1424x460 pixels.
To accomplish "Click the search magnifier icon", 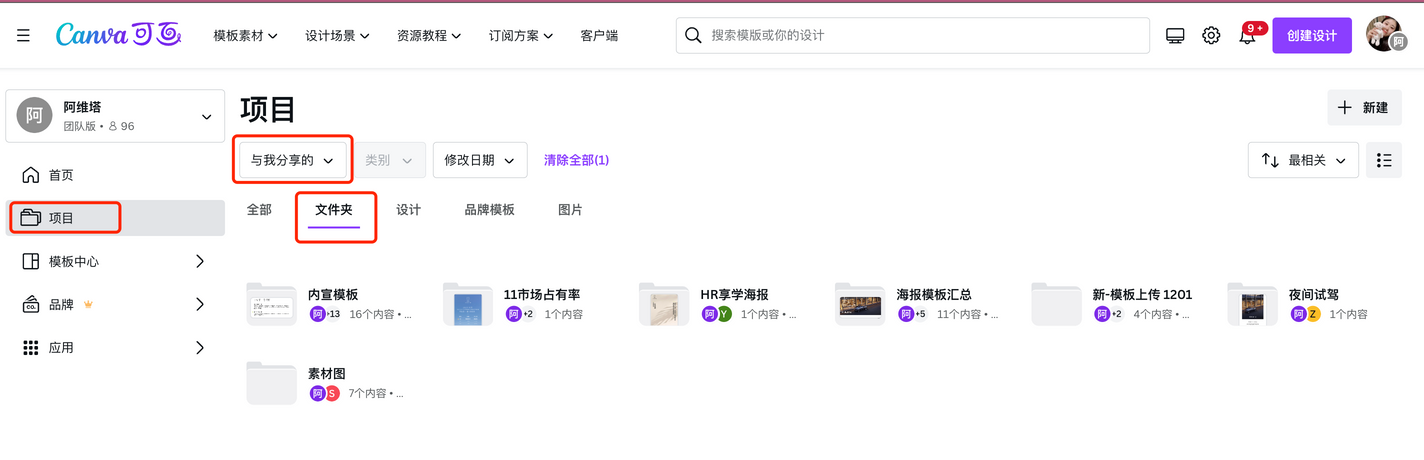I will click(693, 35).
